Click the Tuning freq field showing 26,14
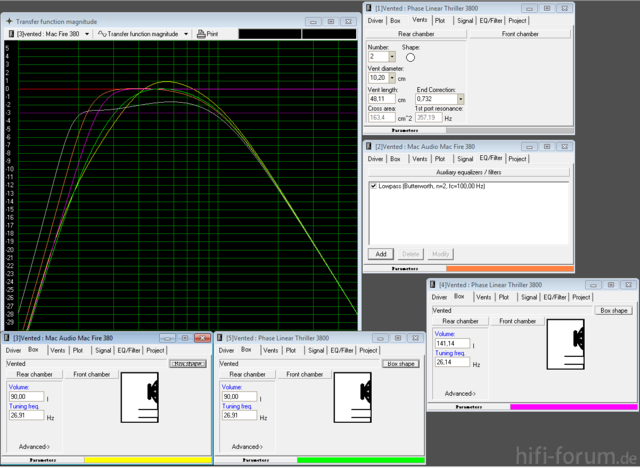The width and height of the screenshot is (640, 468). tap(452, 362)
